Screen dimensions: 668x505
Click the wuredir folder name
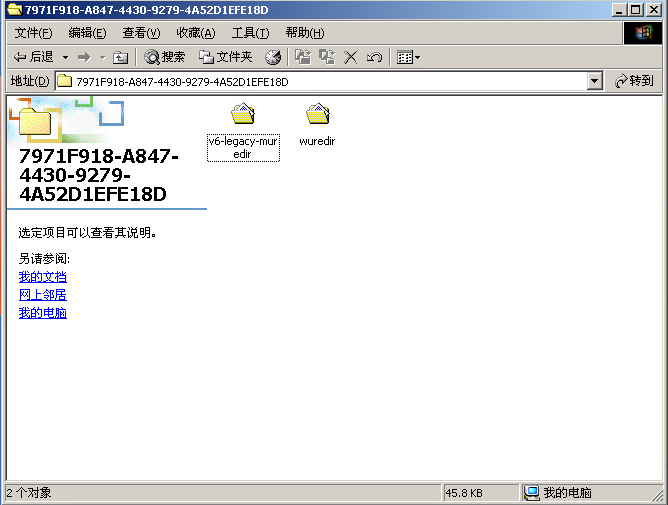point(317,141)
